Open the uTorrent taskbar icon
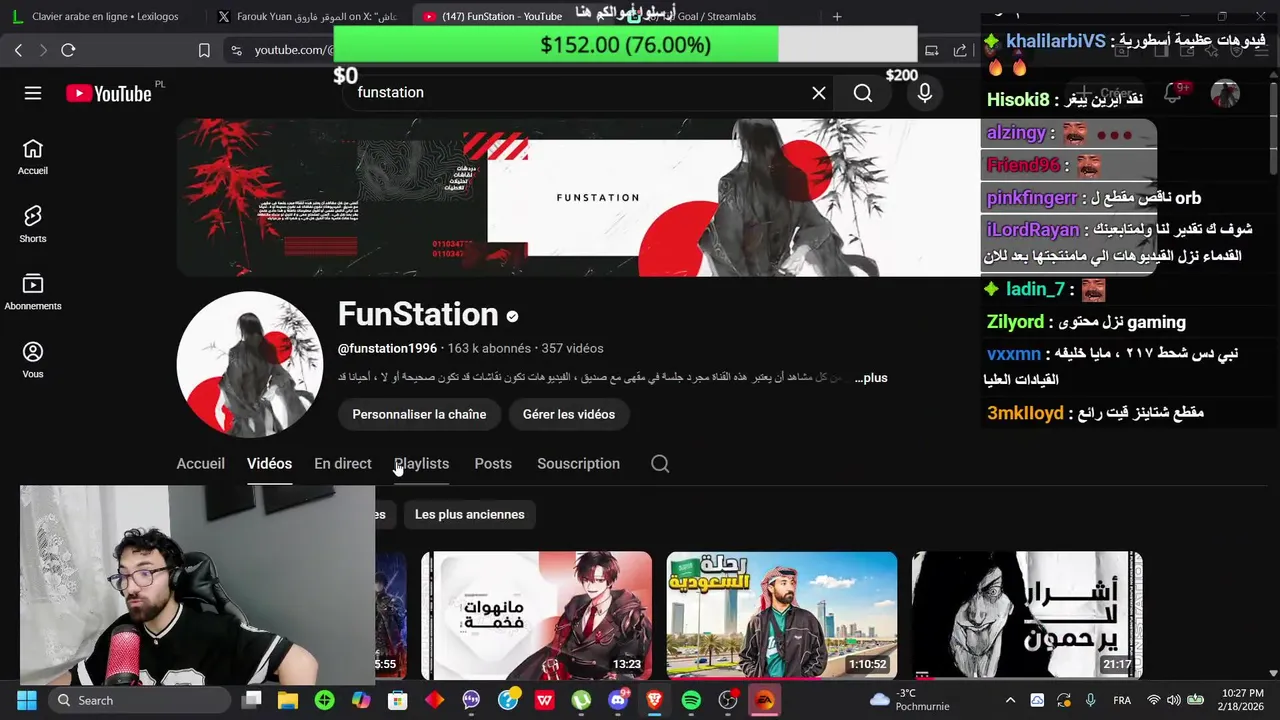This screenshot has height=720, width=1280. coord(581,700)
